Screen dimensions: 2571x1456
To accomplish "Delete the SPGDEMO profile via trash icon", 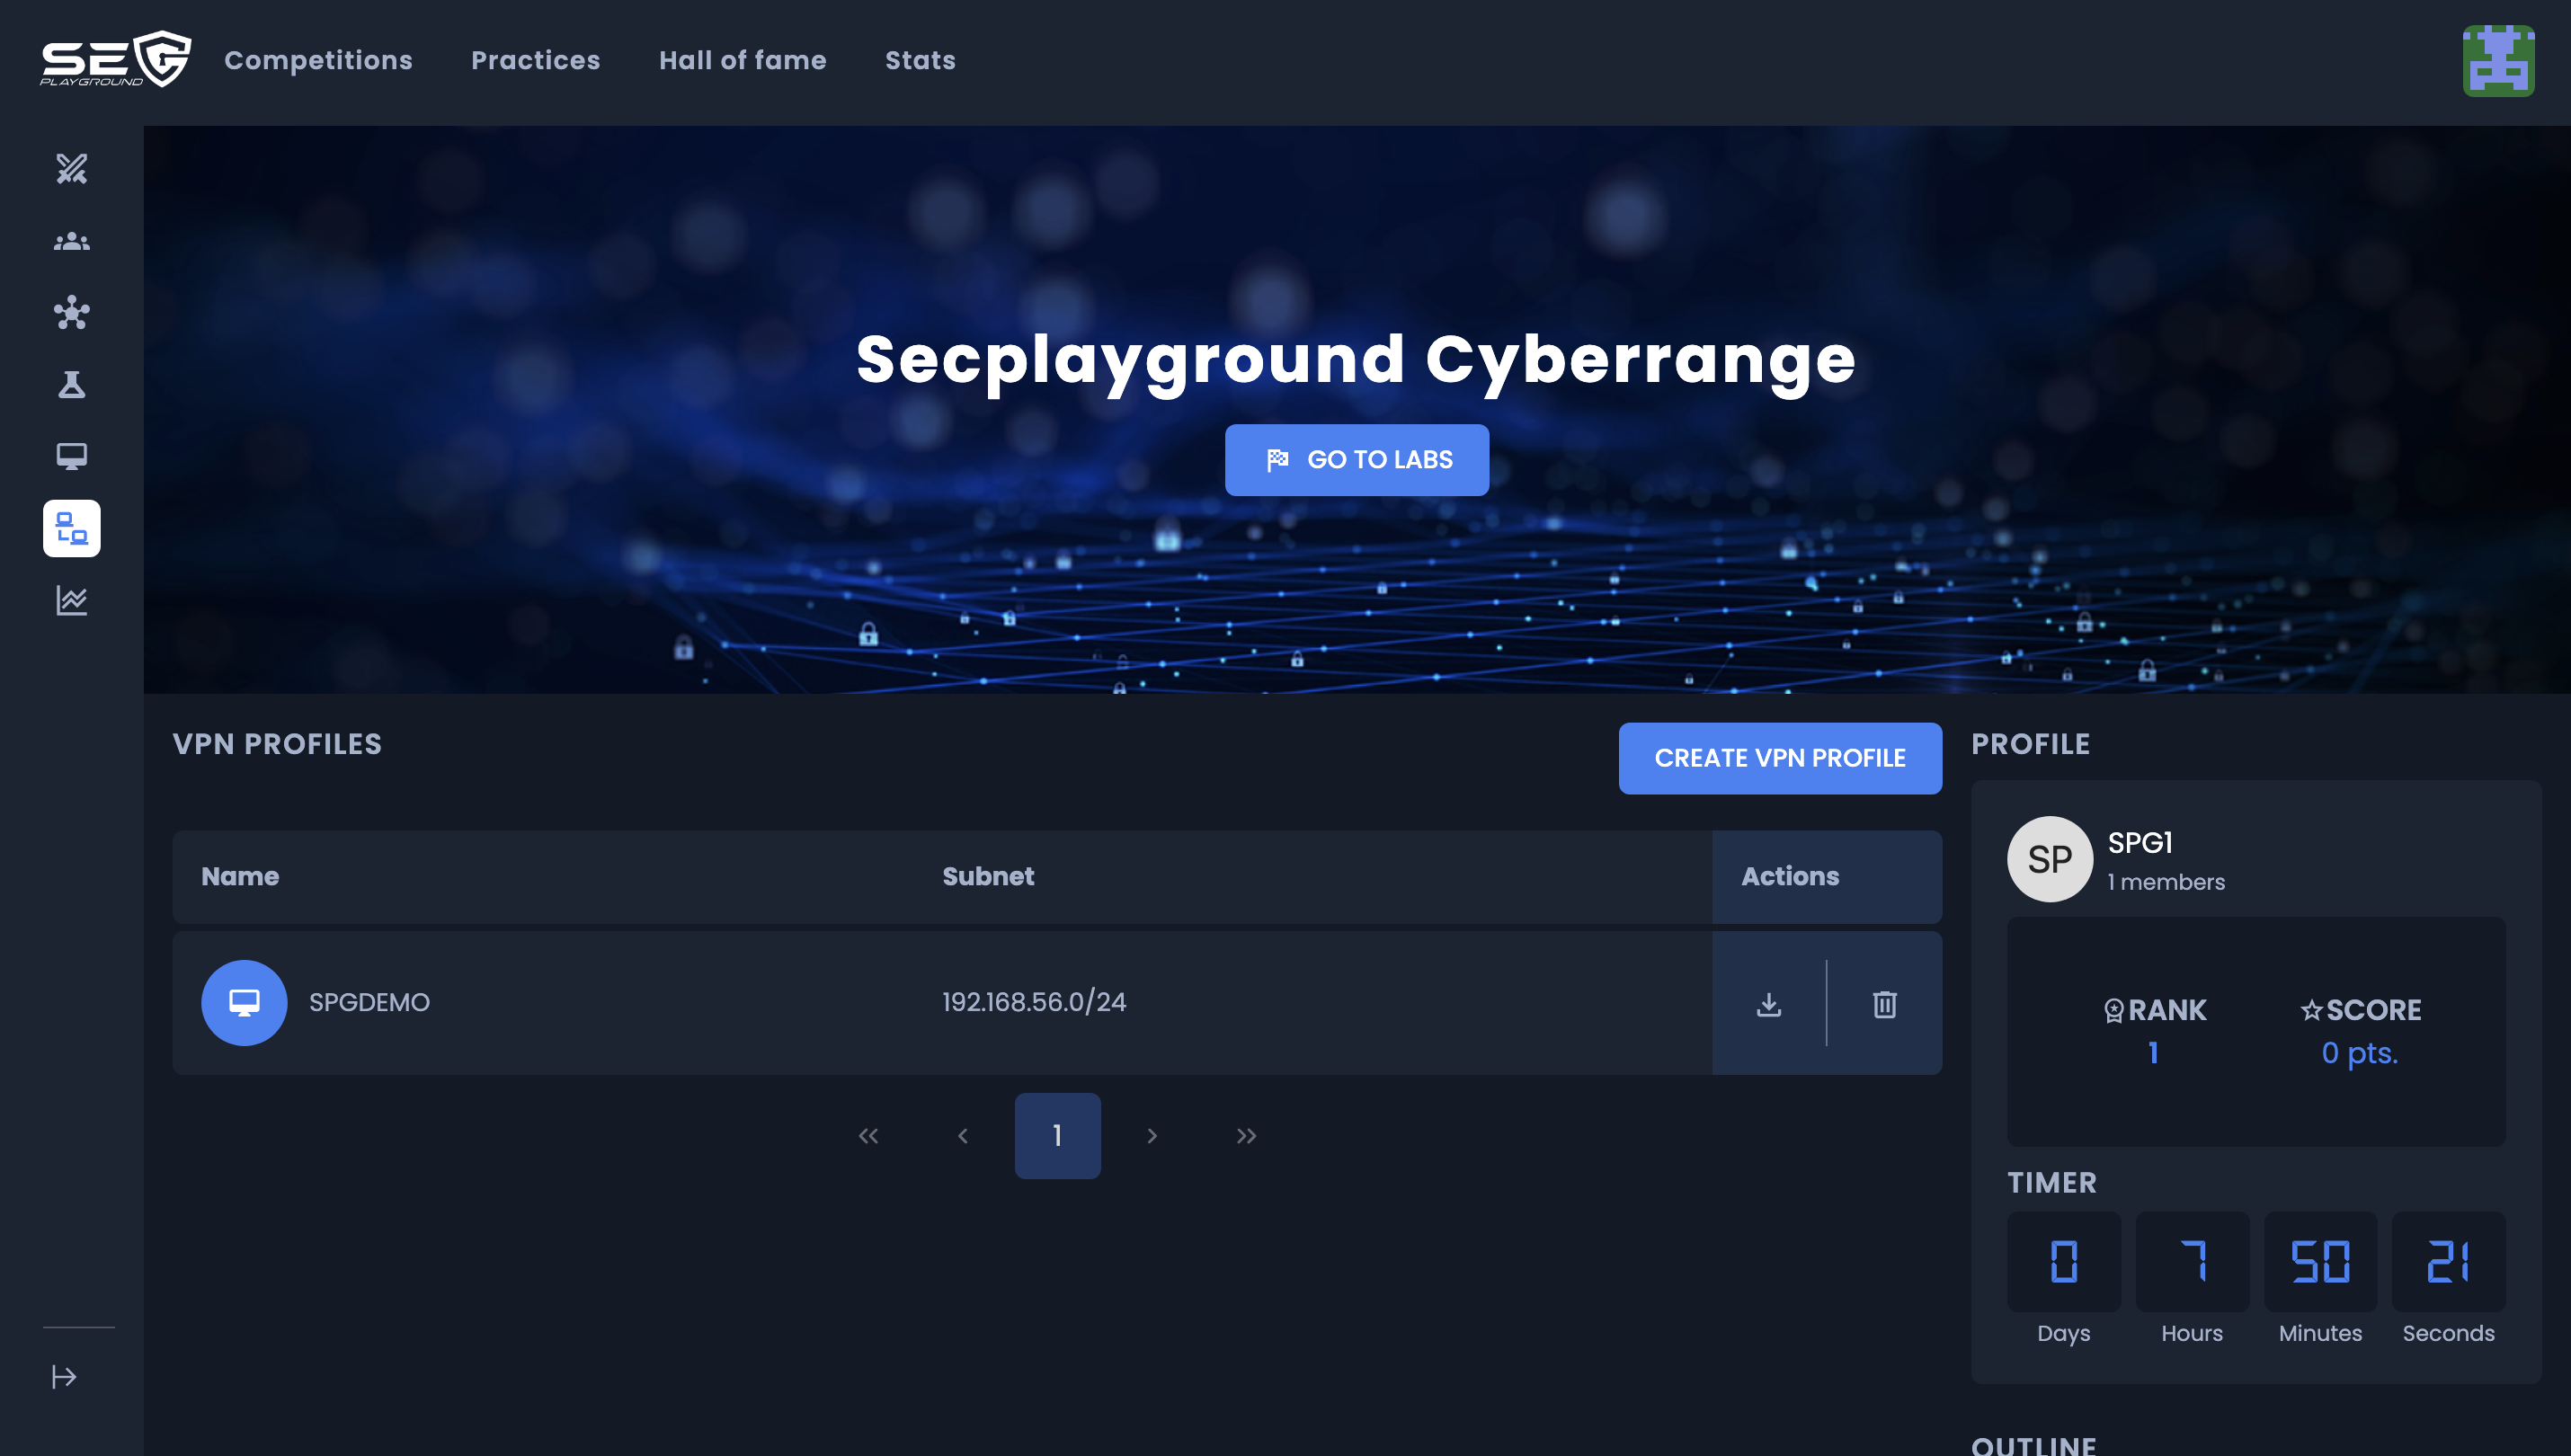I will point(1883,1004).
